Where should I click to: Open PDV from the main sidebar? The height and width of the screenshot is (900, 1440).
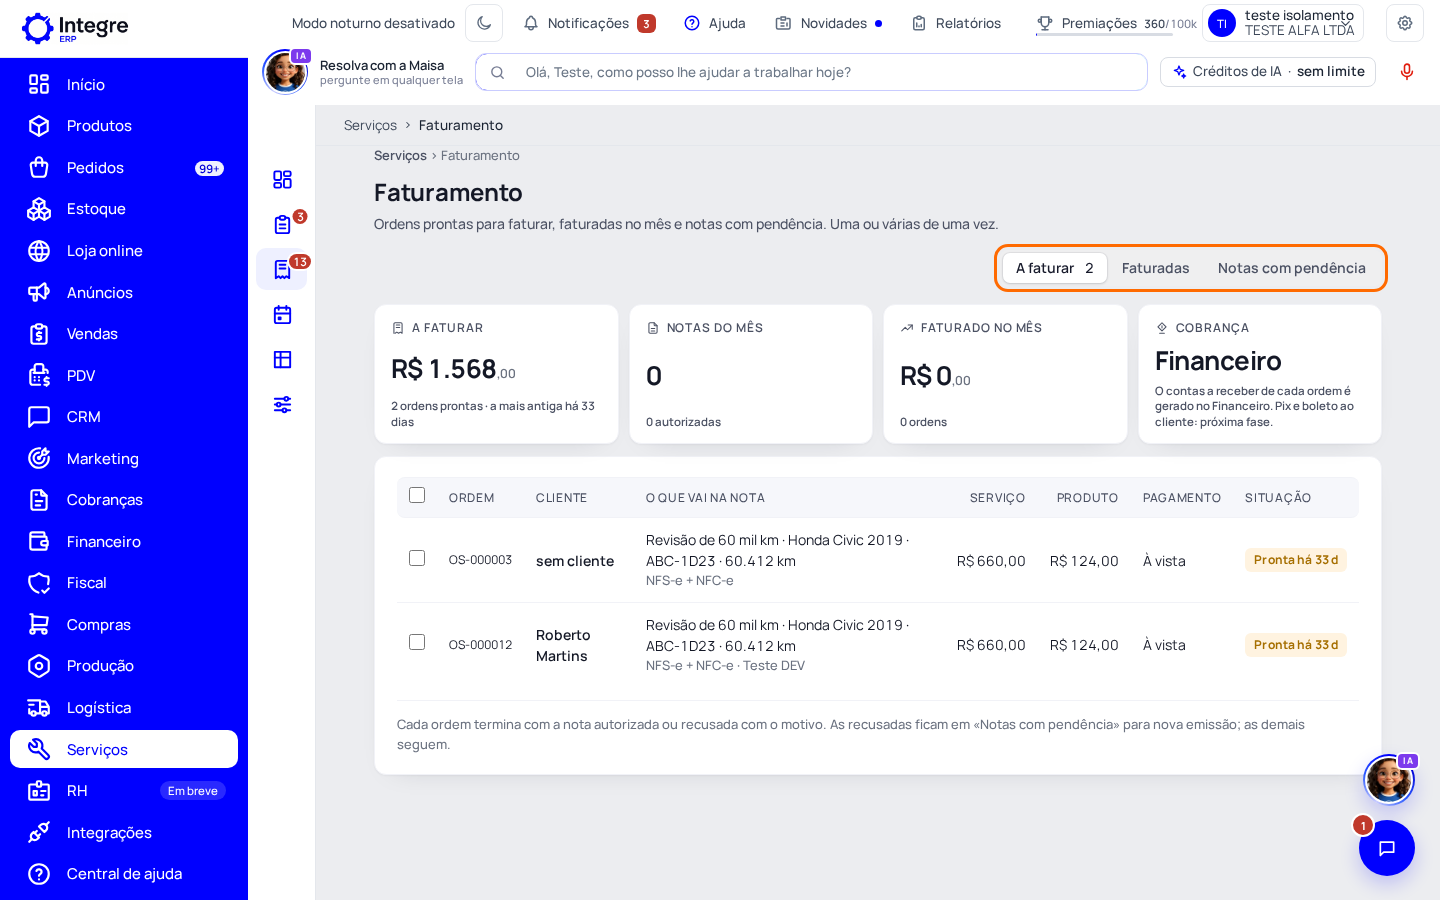point(124,376)
